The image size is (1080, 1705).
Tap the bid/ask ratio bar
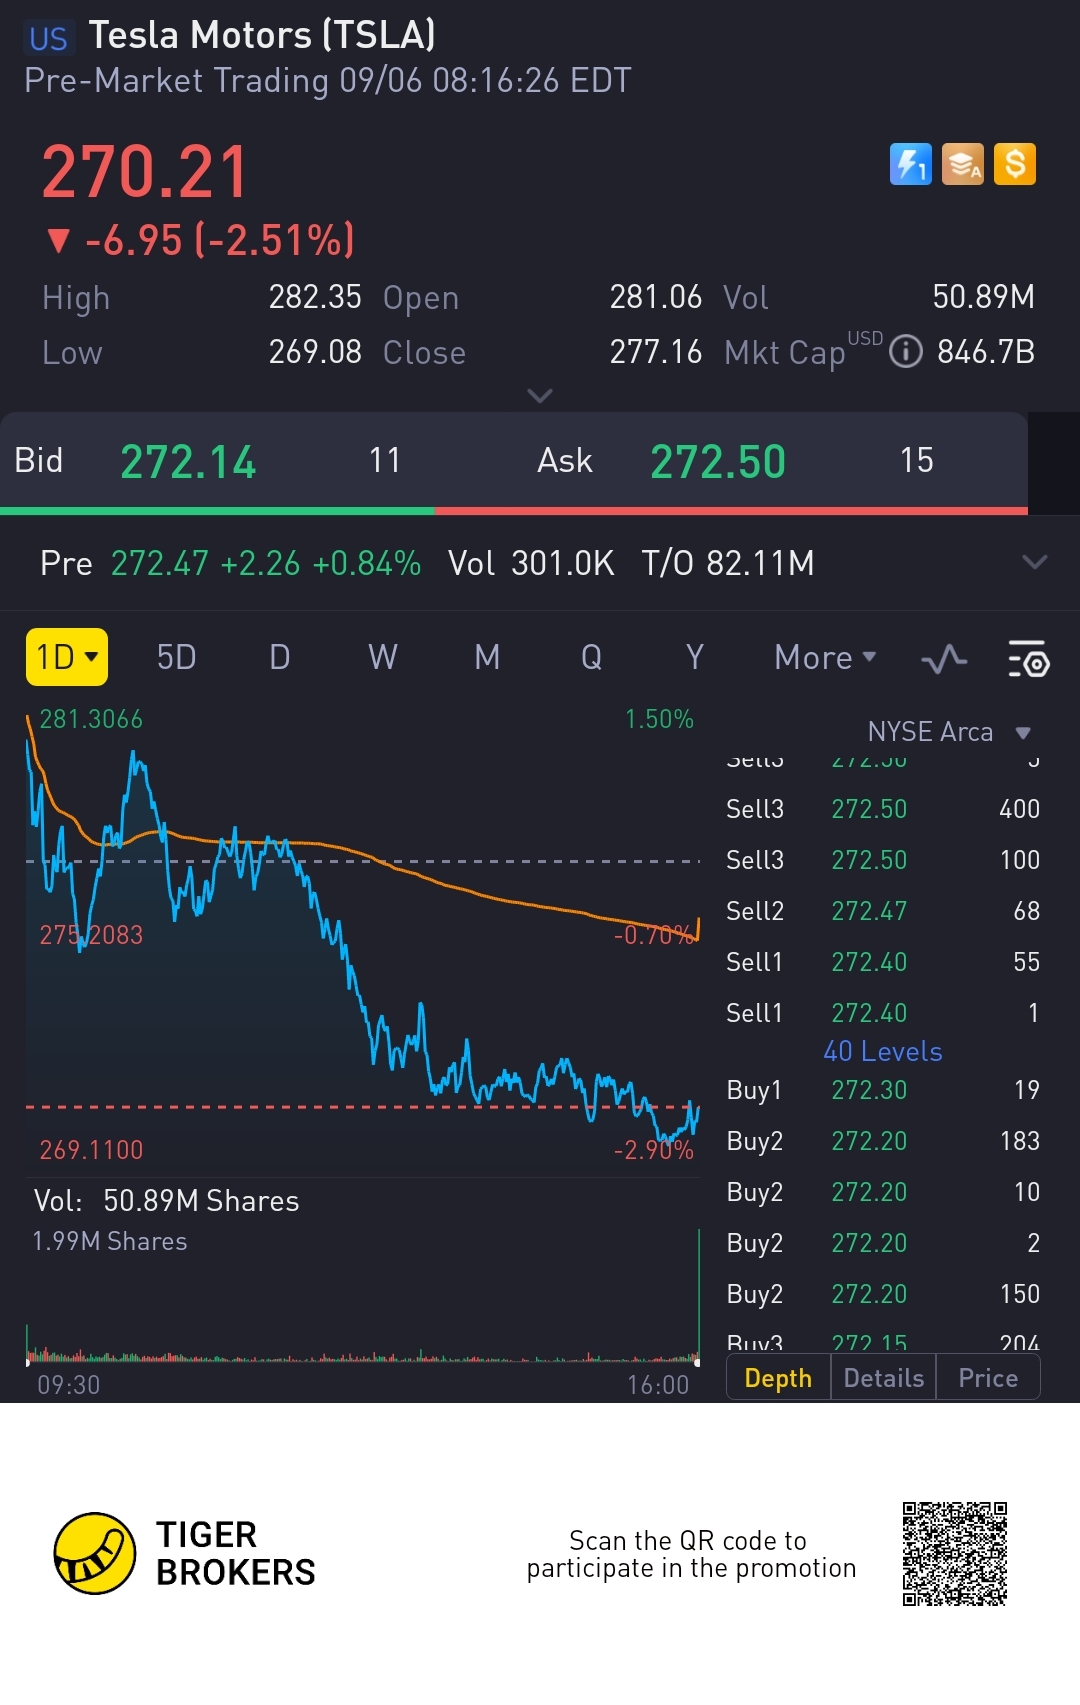coord(514,511)
